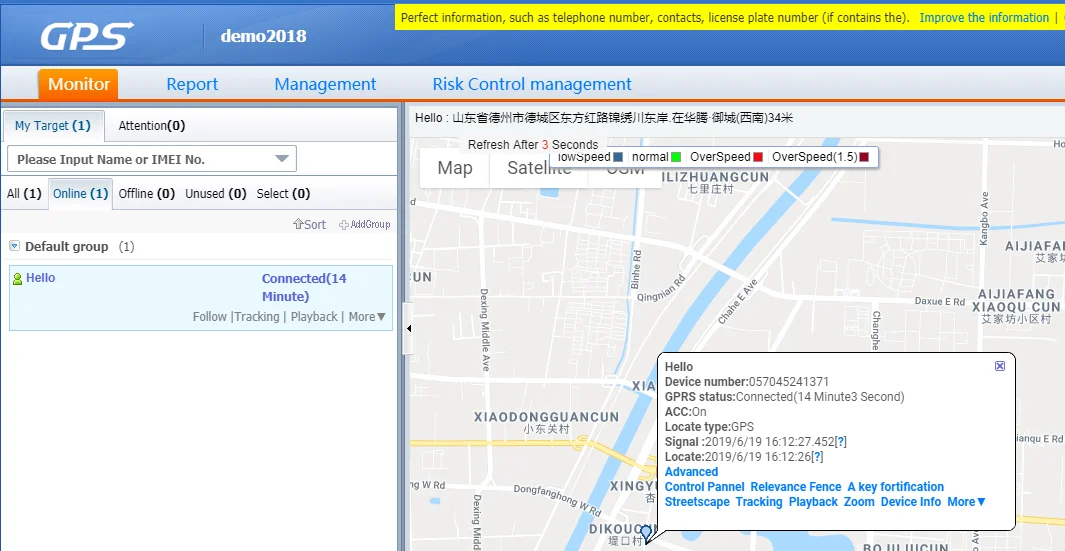Click the device location marker on the map
The image size is (1065, 551).
tap(647, 533)
